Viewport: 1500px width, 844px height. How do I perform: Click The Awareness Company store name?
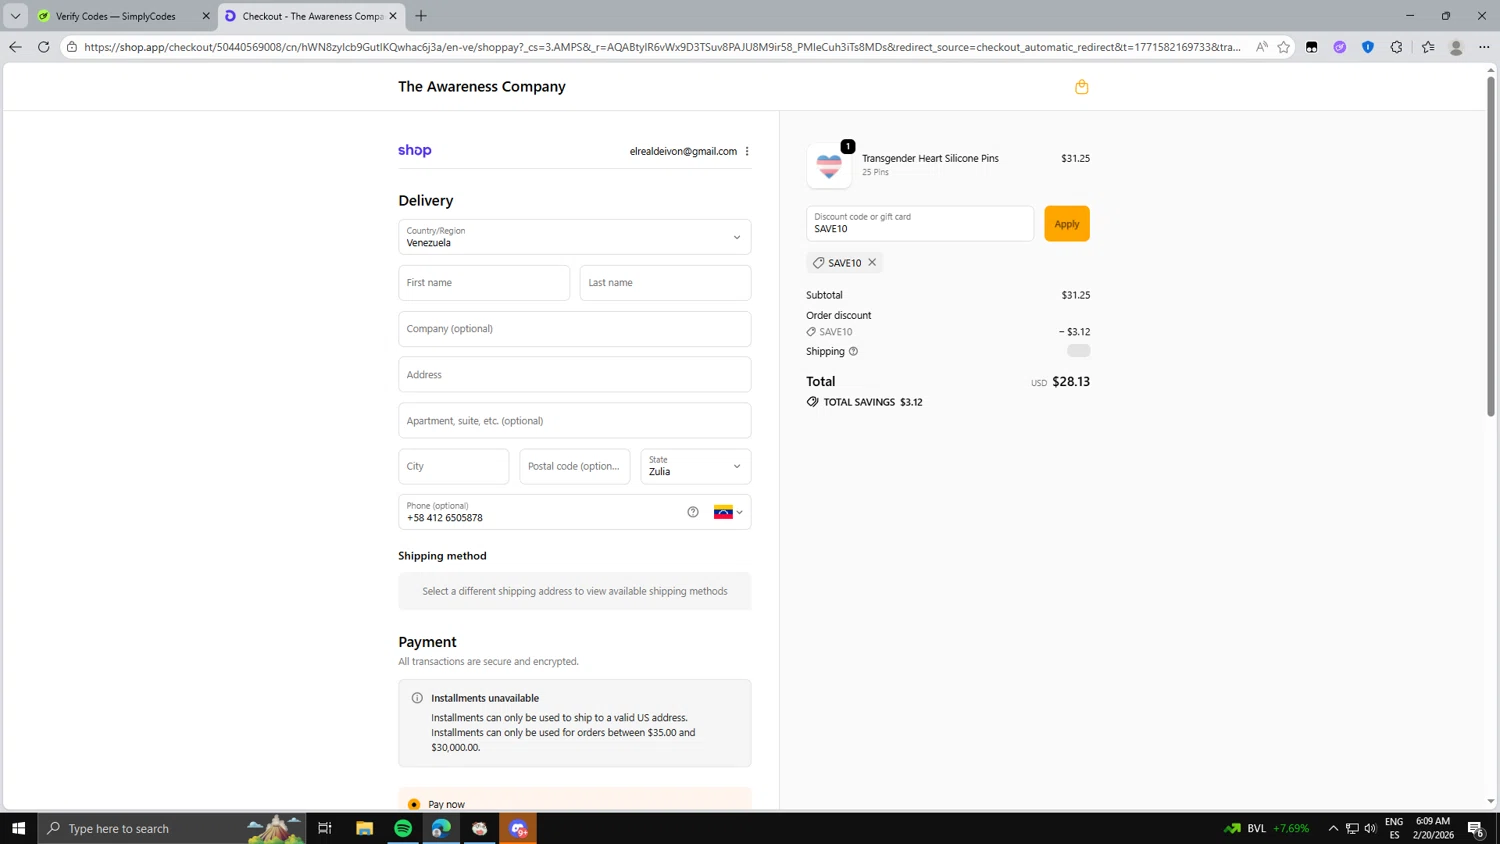coord(482,87)
